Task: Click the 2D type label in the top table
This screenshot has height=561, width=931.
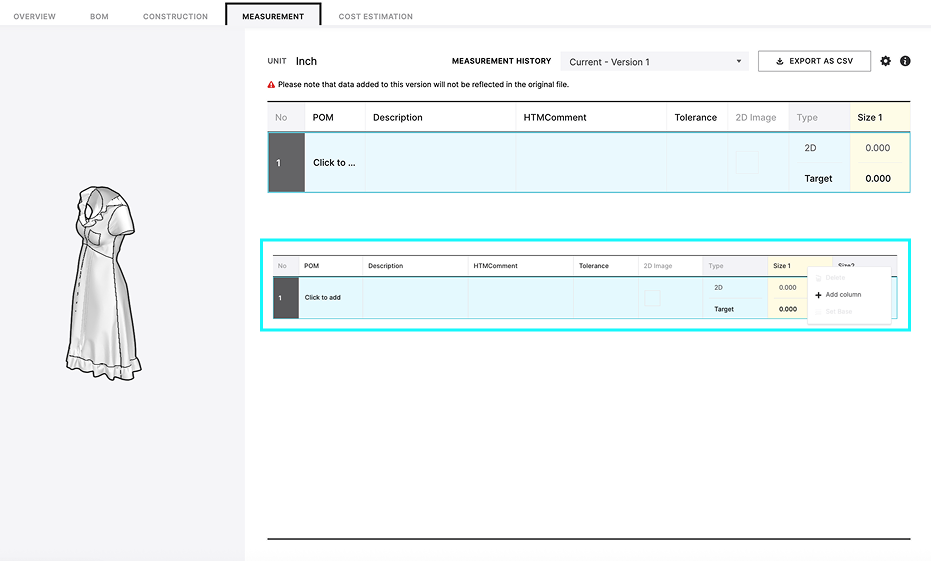Action: (x=810, y=148)
